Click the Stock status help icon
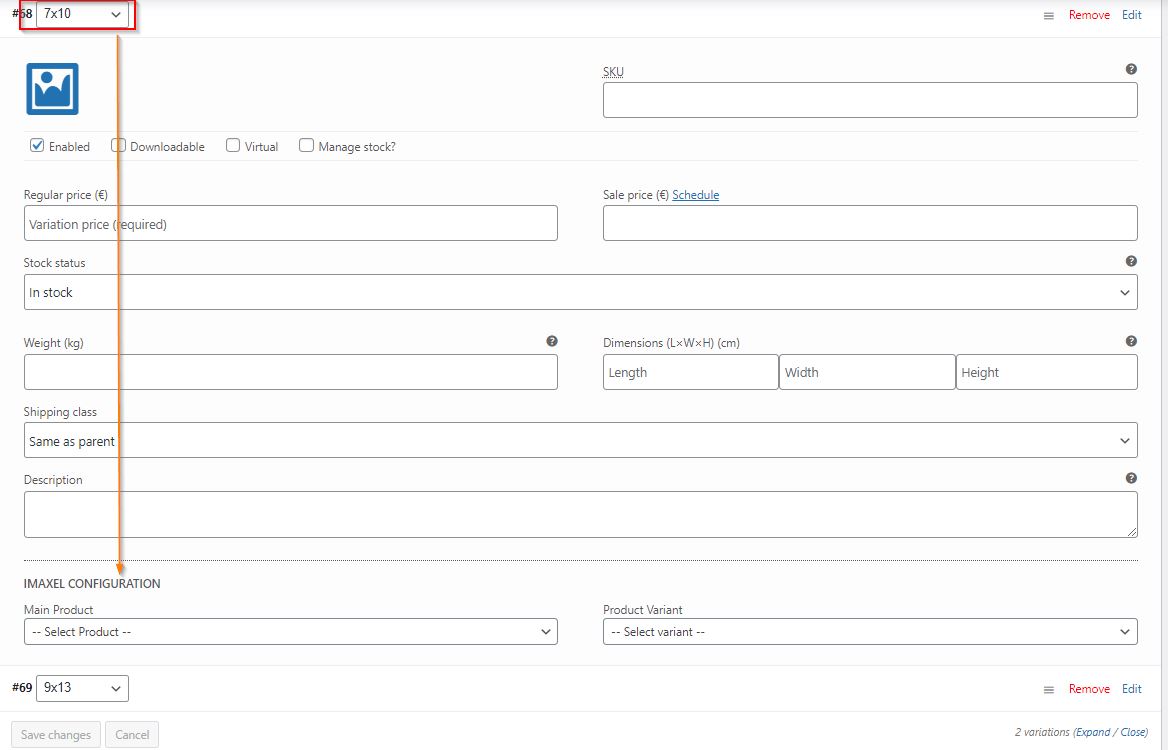The image size is (1168, 750). 1131,261
